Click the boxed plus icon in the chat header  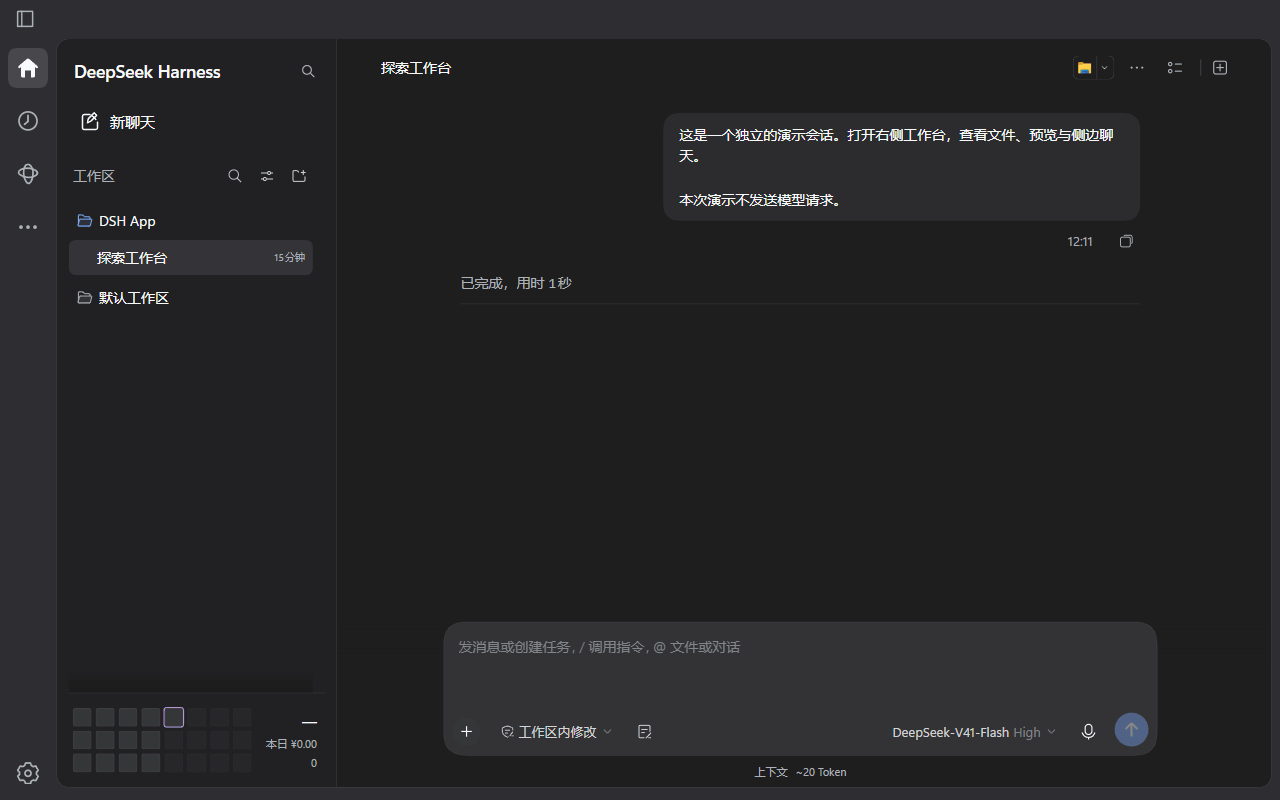pos(1220,68)
